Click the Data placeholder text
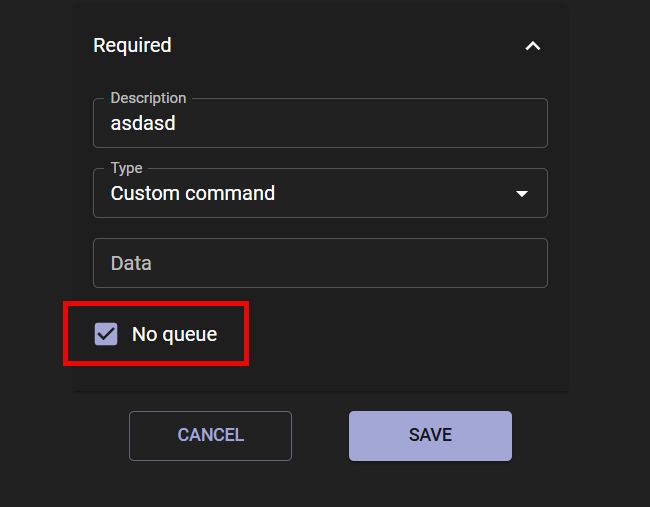Image resolution: width=650 pixels, height=507 pixels. (131, 264)
